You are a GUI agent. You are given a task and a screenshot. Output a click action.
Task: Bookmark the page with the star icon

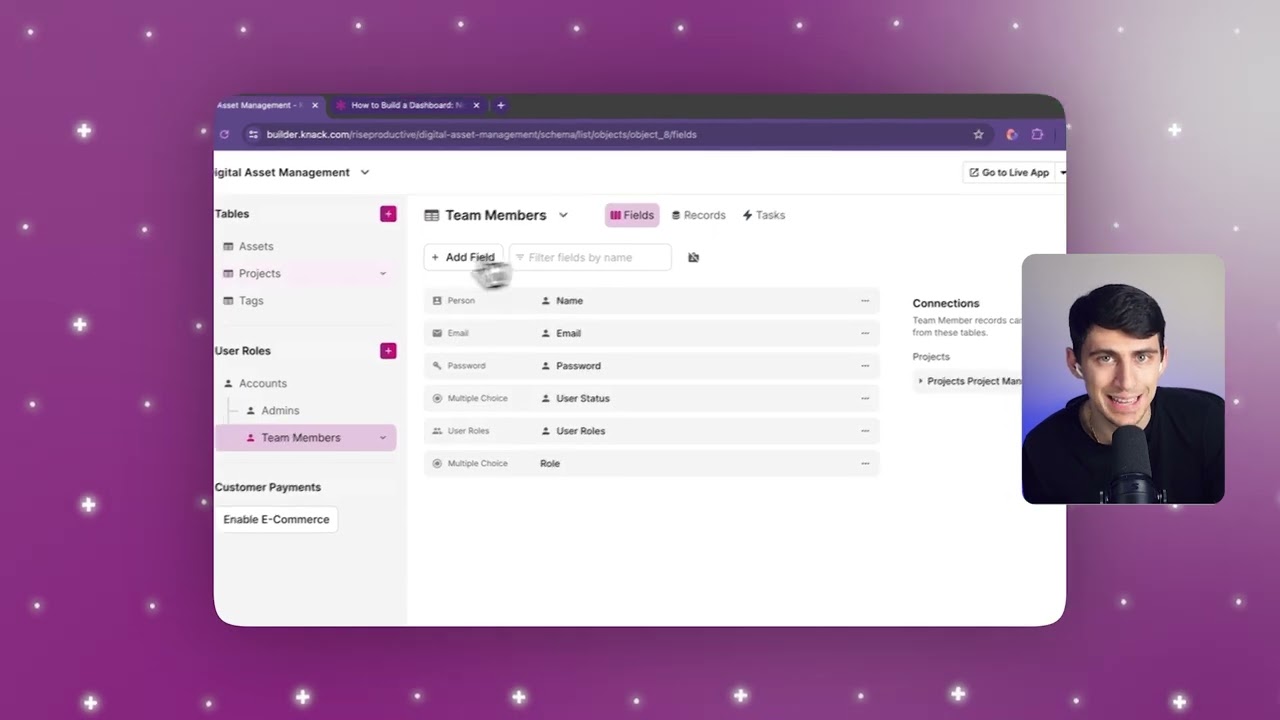[x=978, y=134]
